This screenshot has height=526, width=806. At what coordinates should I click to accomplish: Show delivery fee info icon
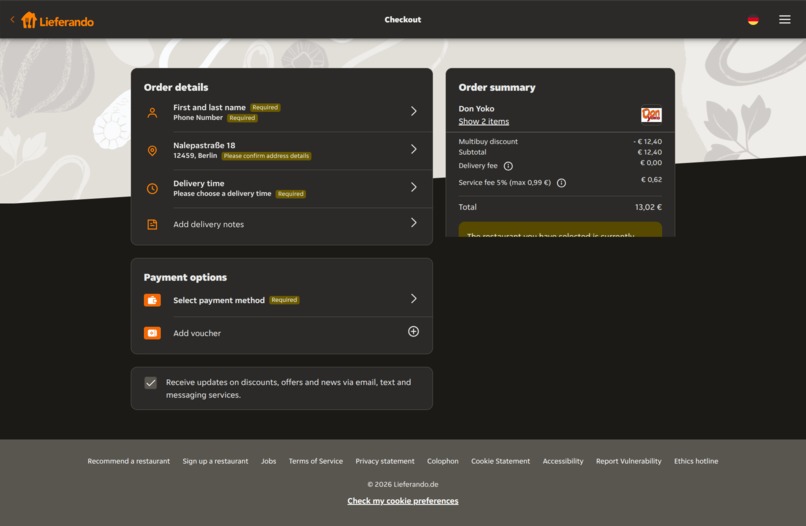point(508,166)
